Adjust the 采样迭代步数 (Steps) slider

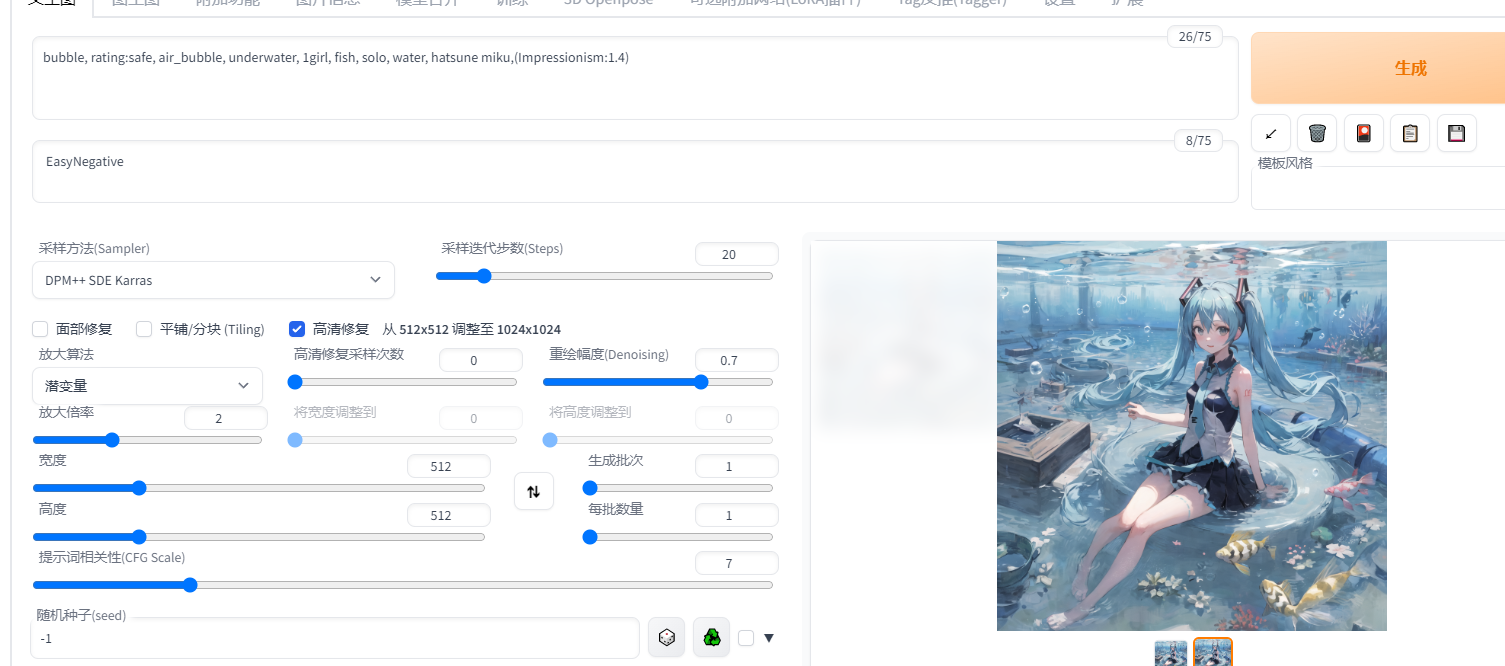pos(605,276)
